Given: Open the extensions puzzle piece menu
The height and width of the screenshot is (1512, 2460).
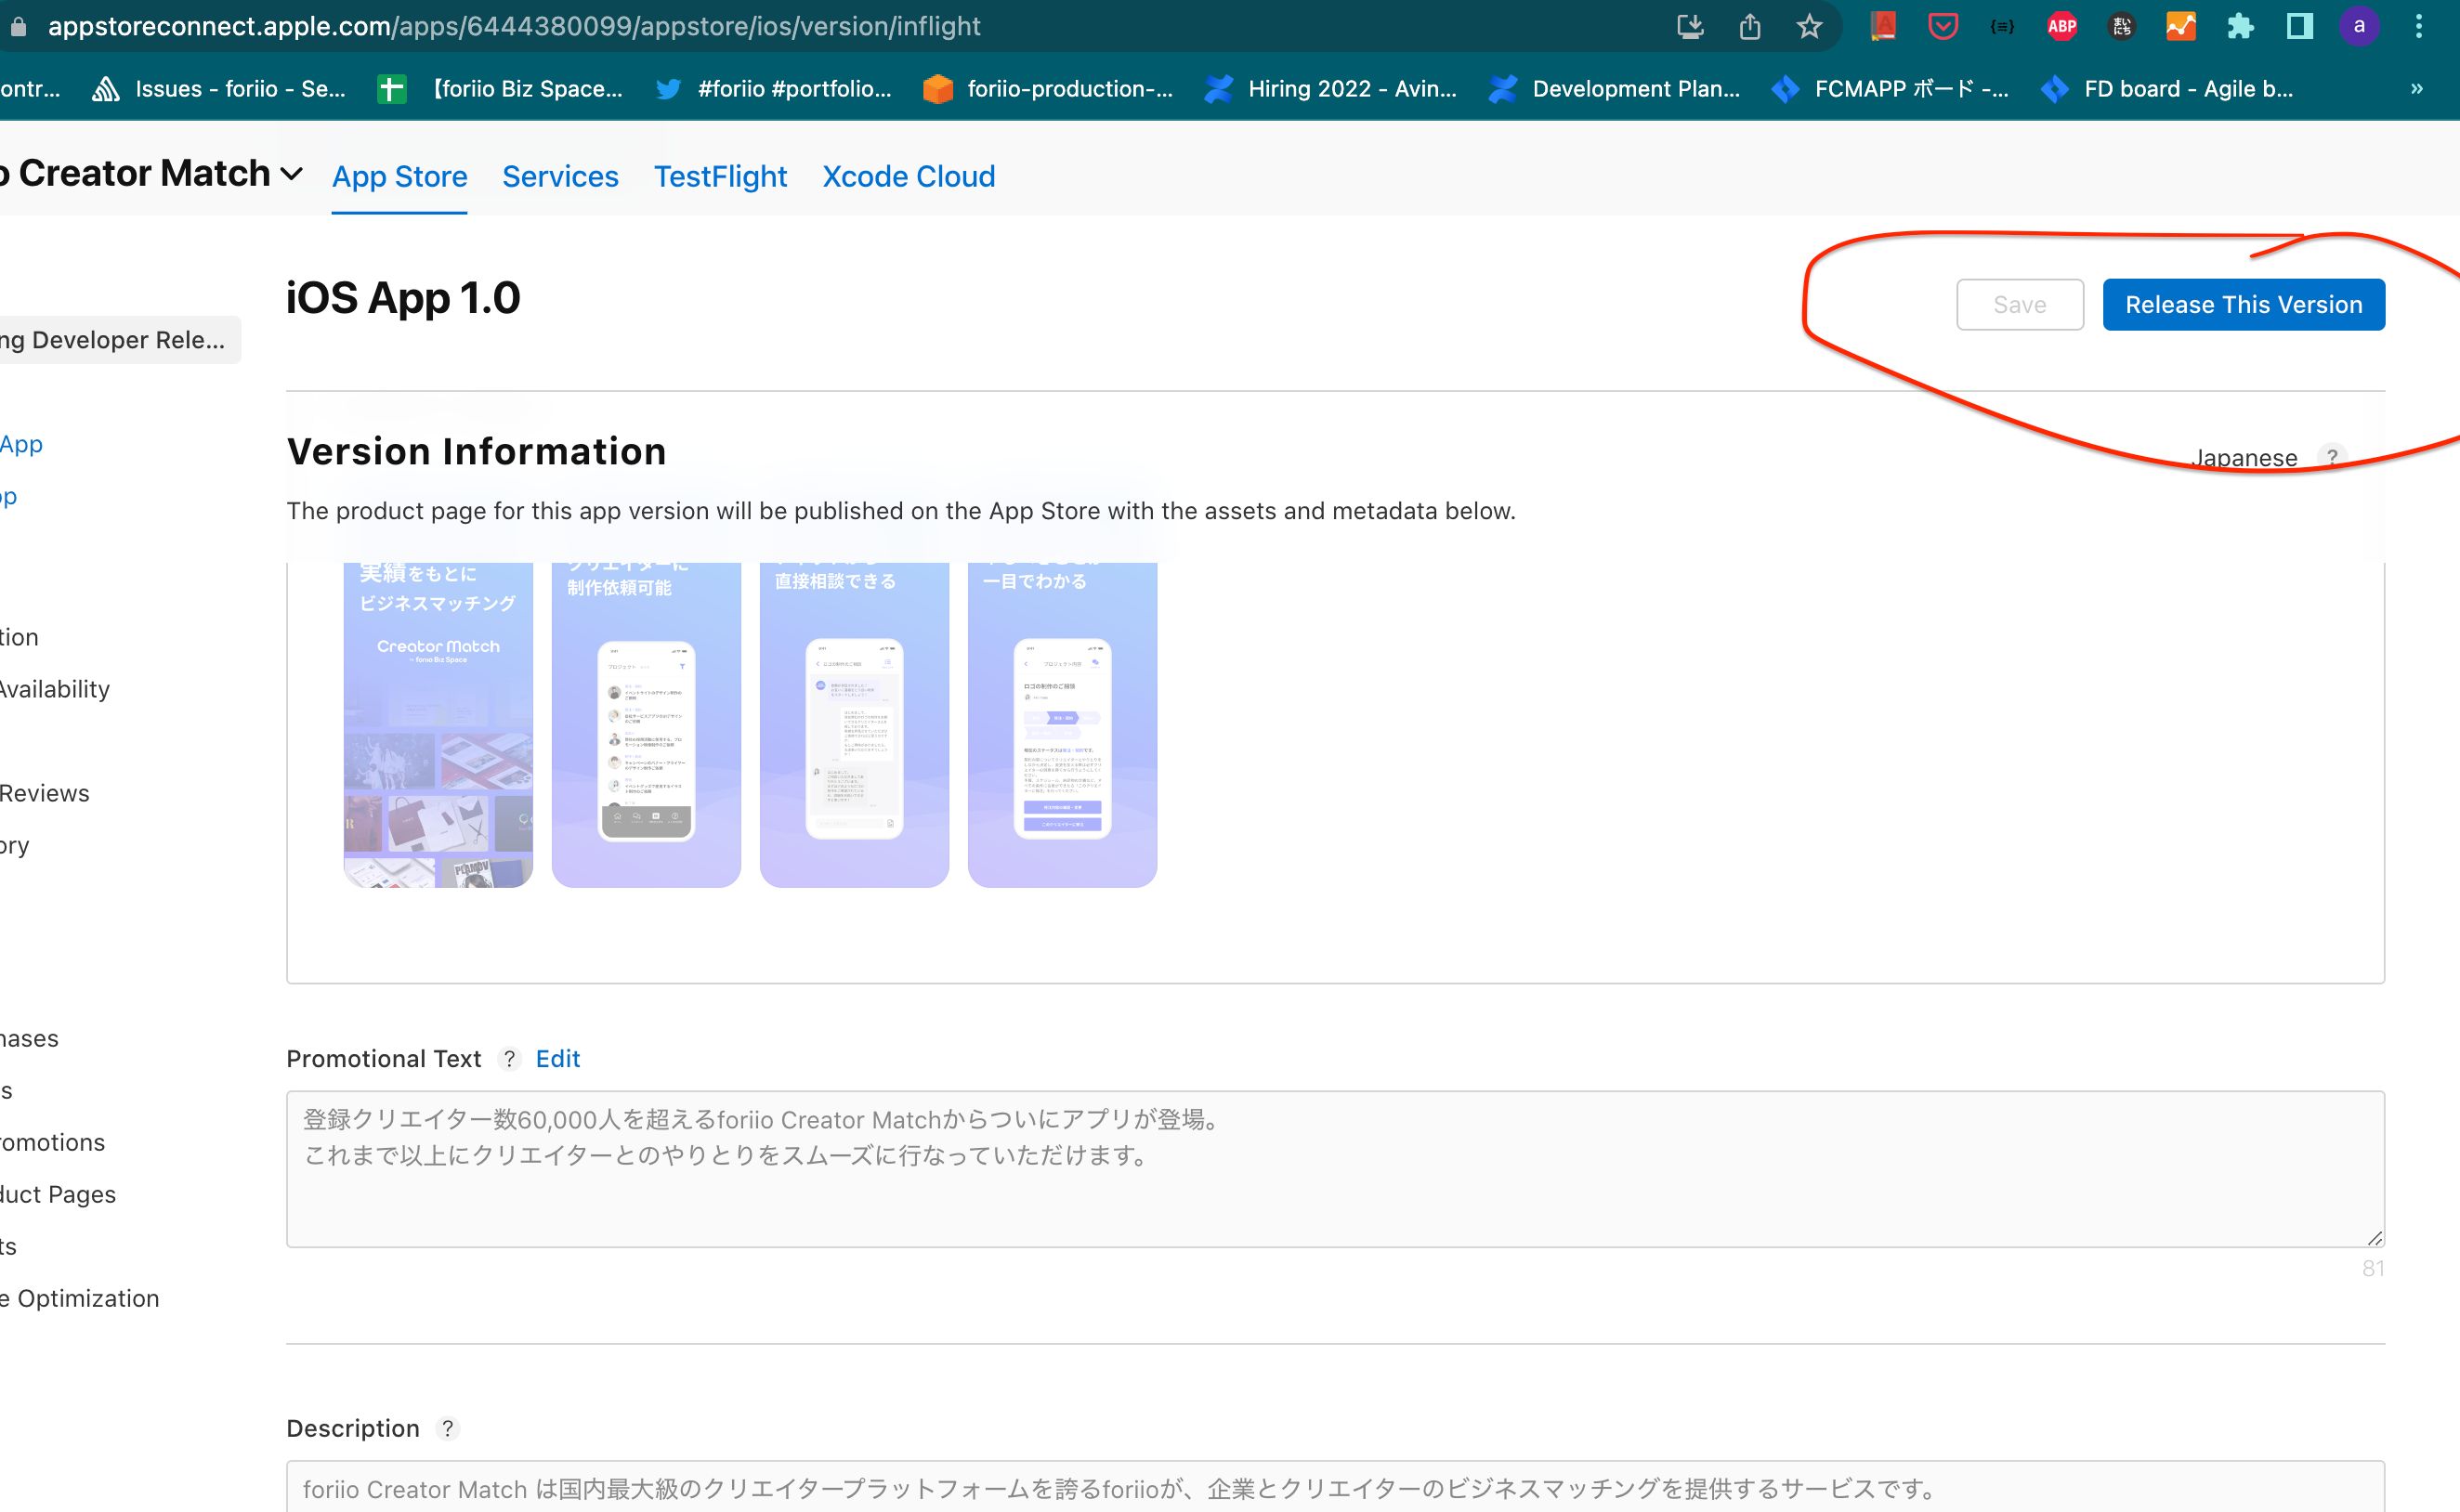Looking at the screenshot, I should 2242,27.
